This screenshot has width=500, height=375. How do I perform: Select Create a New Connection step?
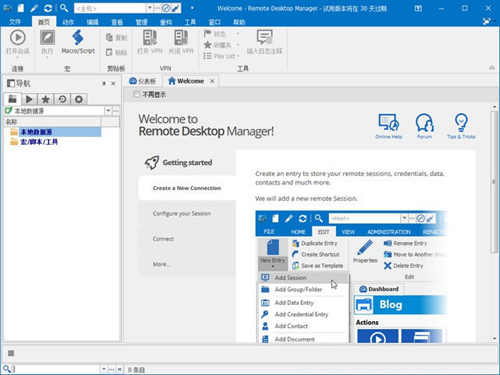[187, 188]
